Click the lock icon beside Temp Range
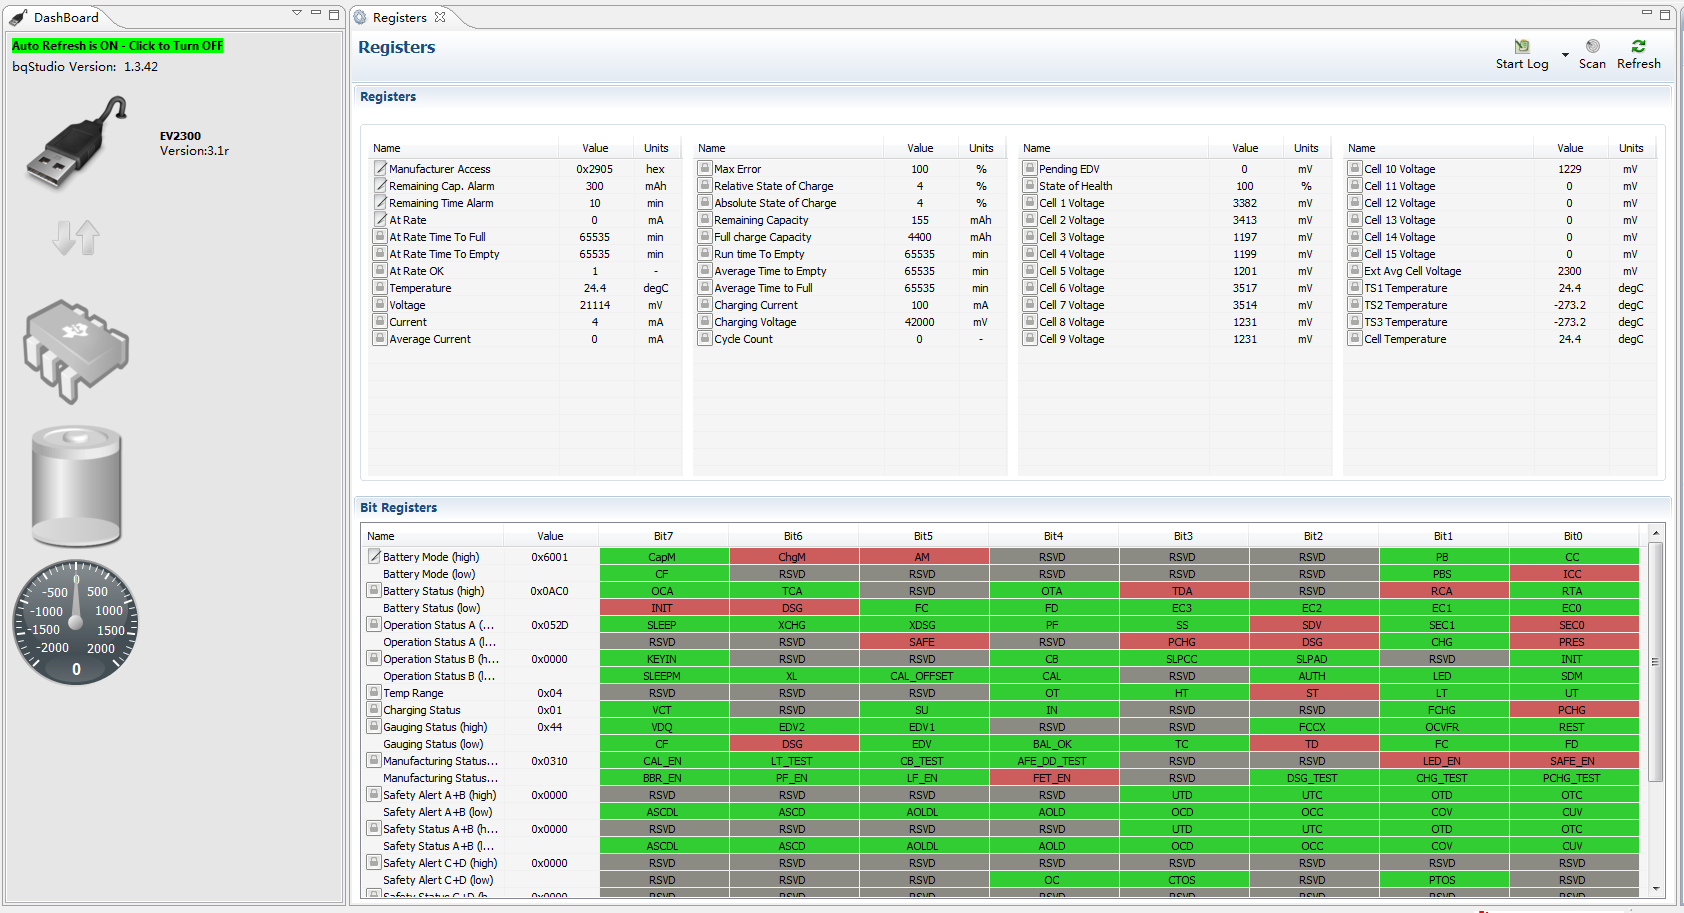This screenshot has height=913, width=1684. pyautogui.click(x=374, y=693)
